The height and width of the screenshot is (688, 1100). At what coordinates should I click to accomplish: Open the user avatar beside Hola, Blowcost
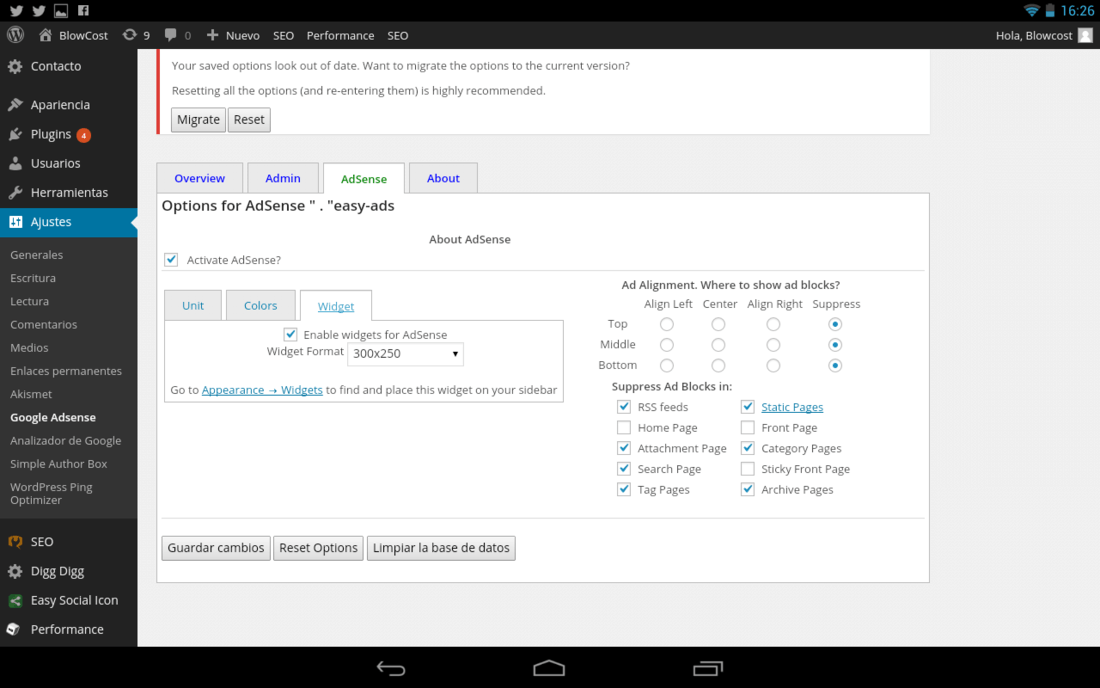[x=1085, y=35]
